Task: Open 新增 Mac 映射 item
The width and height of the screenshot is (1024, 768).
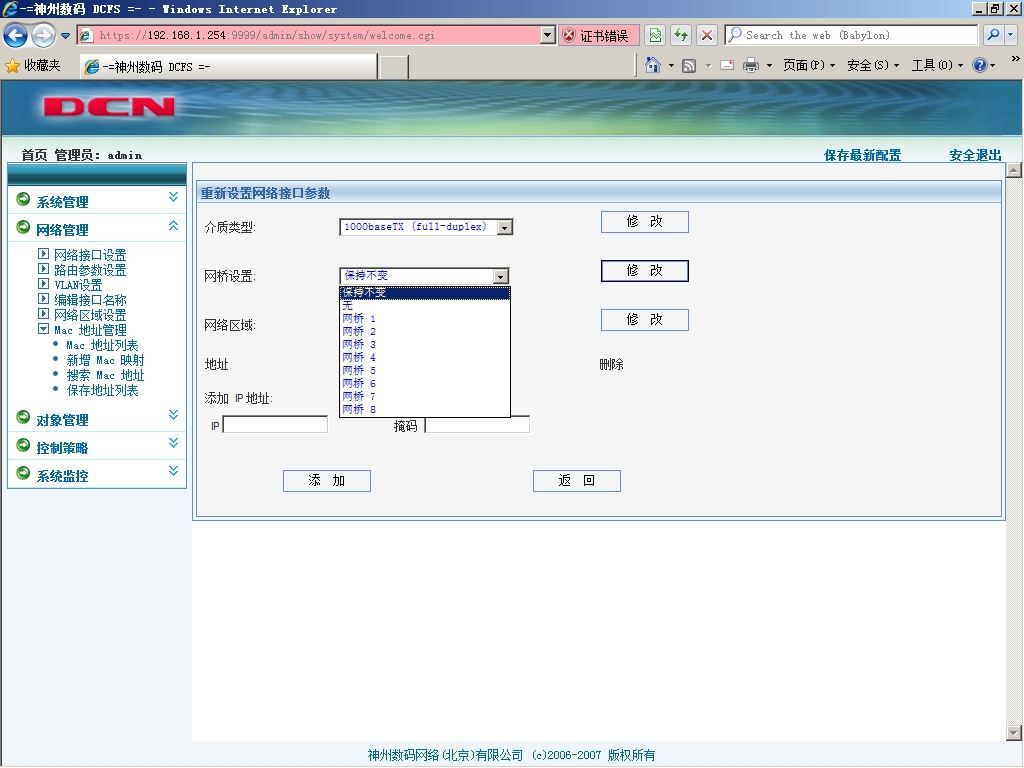Action: (105, 360)
